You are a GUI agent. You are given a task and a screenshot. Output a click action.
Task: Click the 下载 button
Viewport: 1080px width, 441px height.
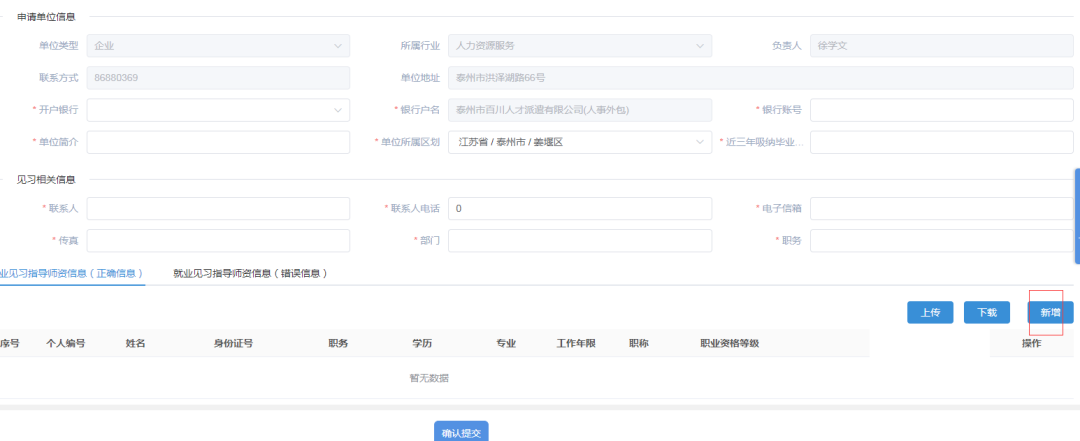[x=986, y=313]
